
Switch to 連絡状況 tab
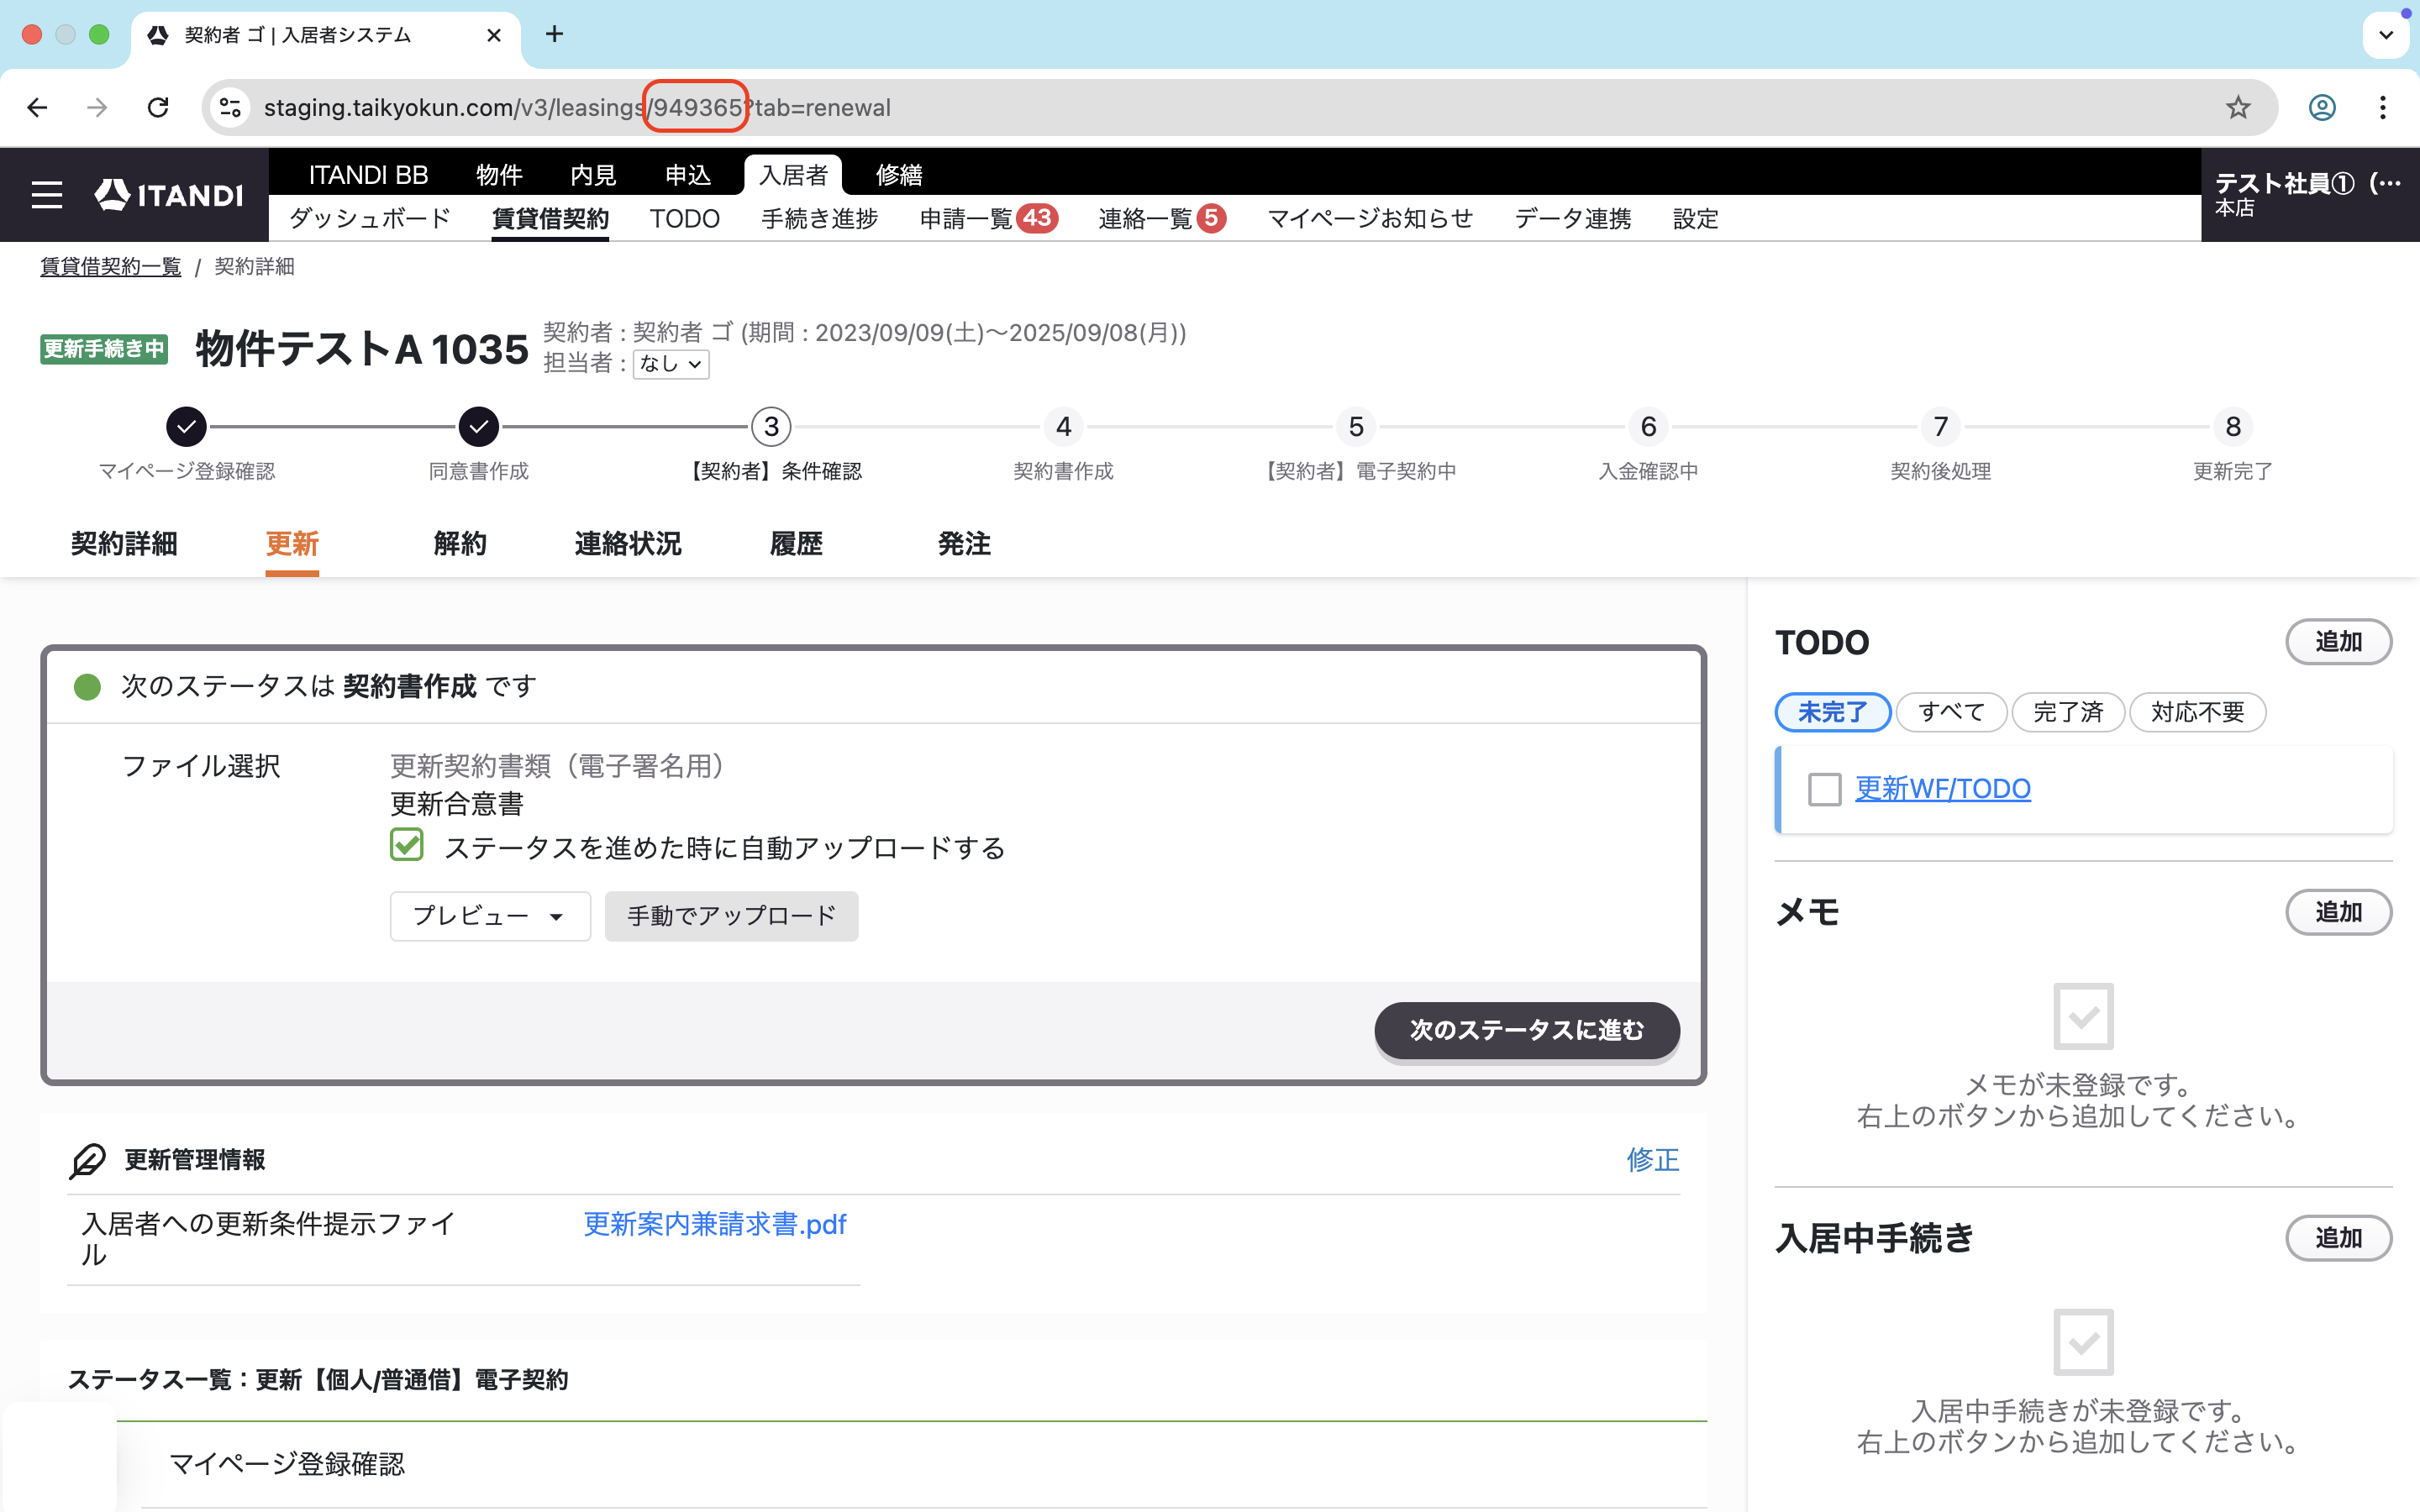click(x=628, y=544)
